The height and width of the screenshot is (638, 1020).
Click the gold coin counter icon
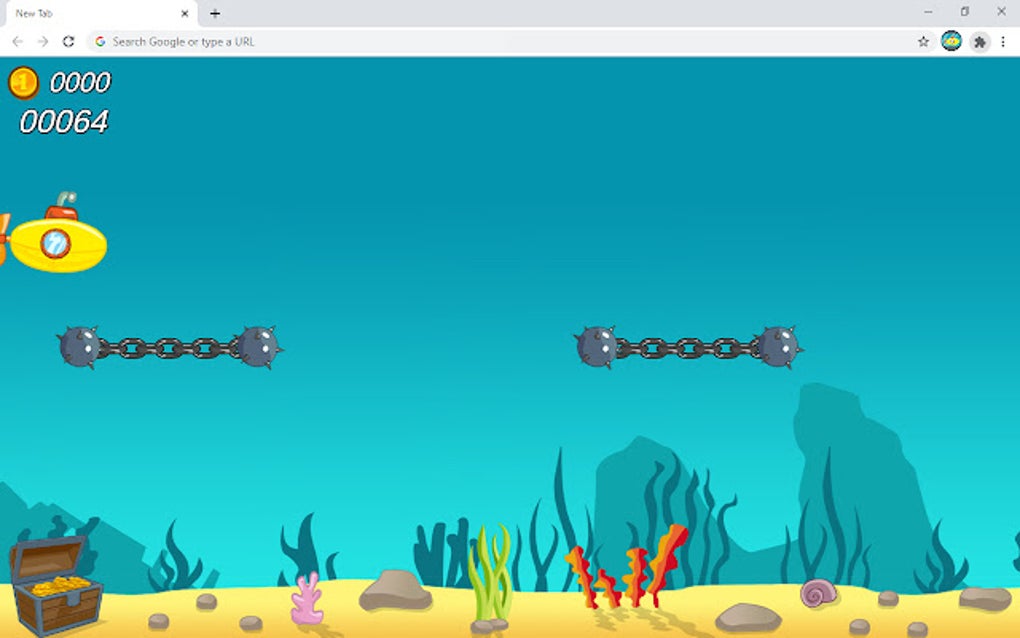click(22, 85)
